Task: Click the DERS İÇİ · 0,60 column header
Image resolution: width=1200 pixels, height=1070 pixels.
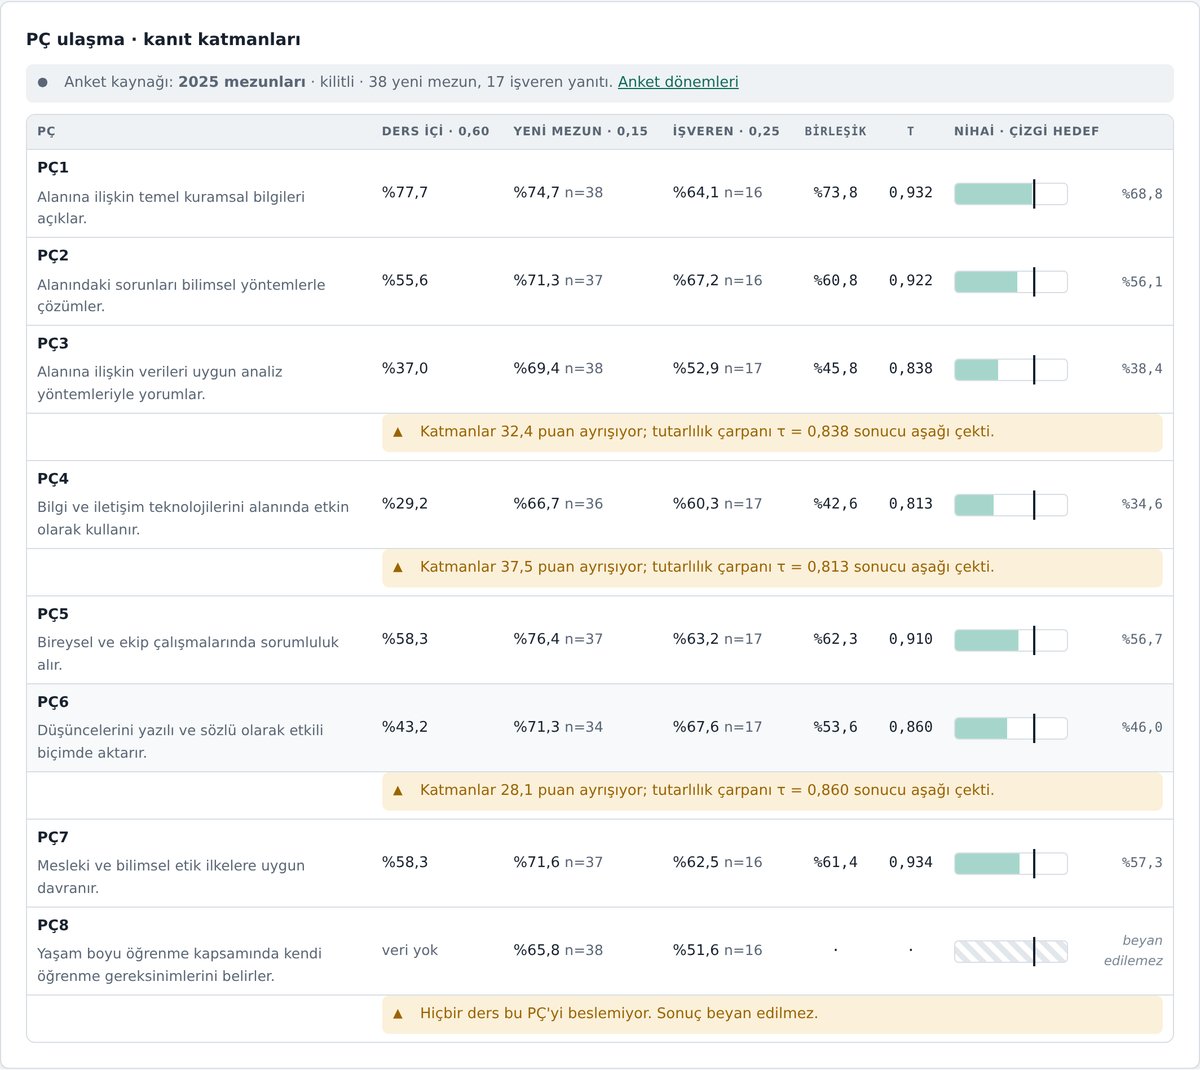Action: (x=436, y=131)
